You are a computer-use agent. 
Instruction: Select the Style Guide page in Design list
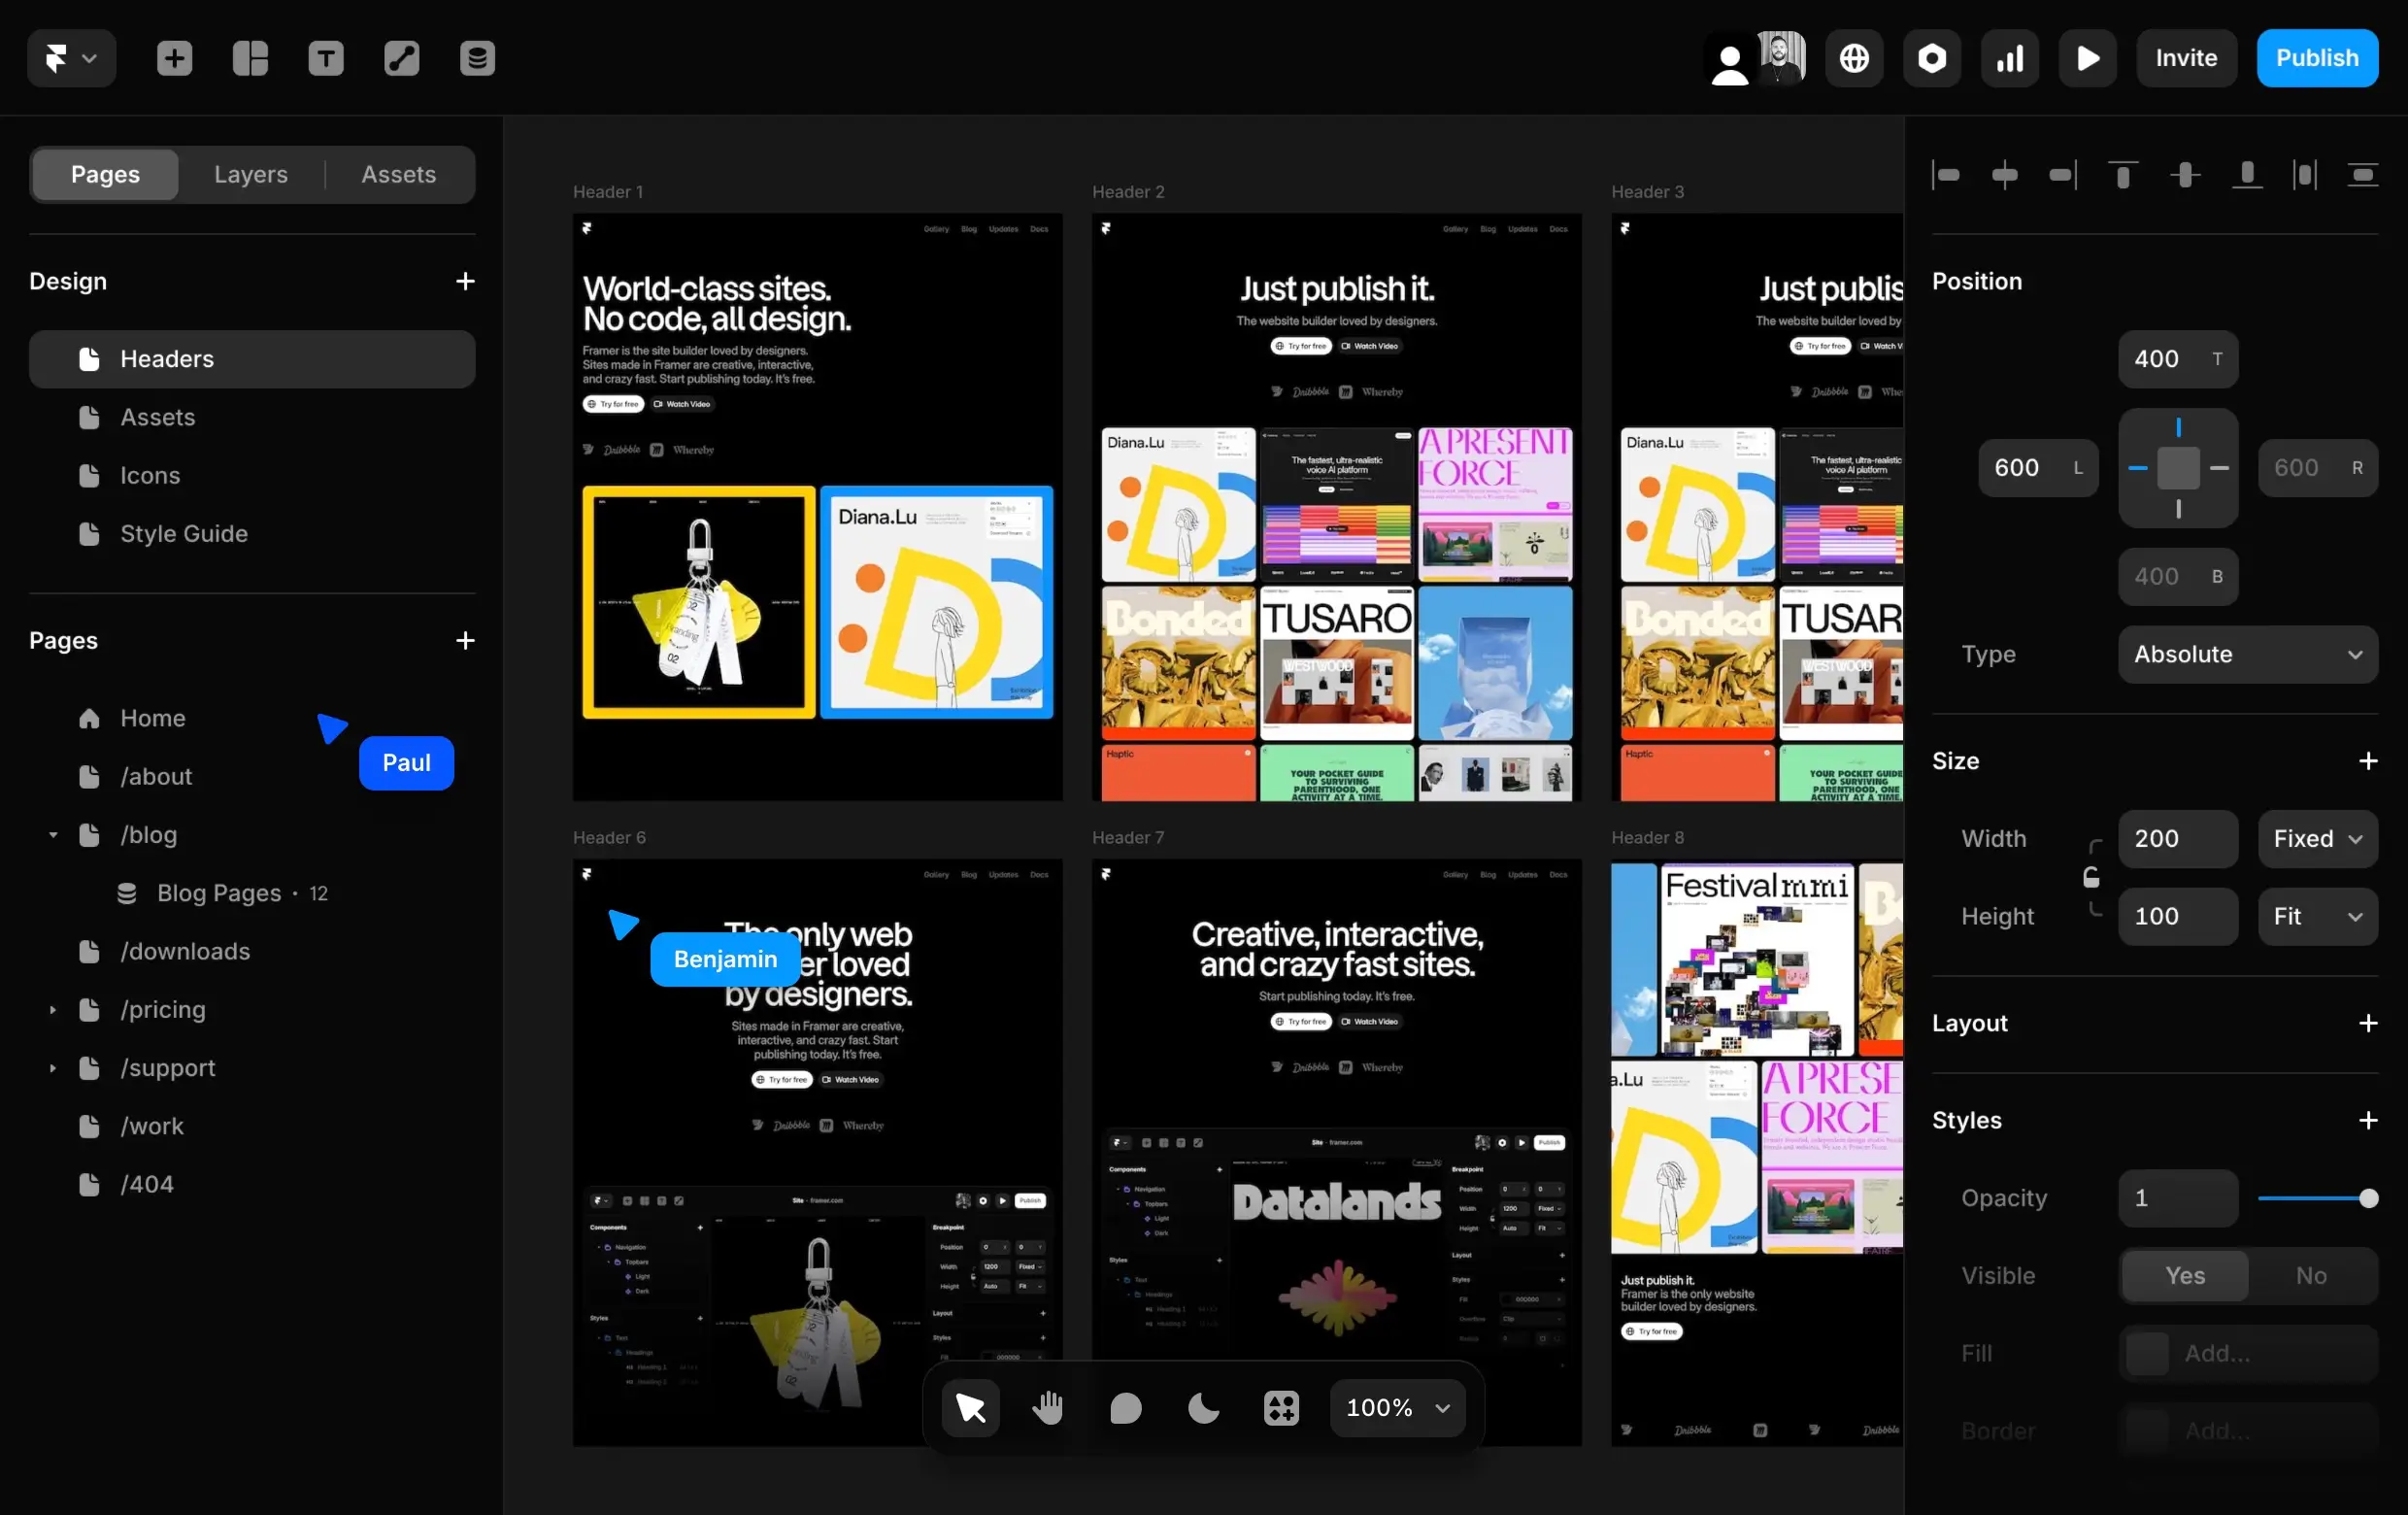[x=185, y=533]
